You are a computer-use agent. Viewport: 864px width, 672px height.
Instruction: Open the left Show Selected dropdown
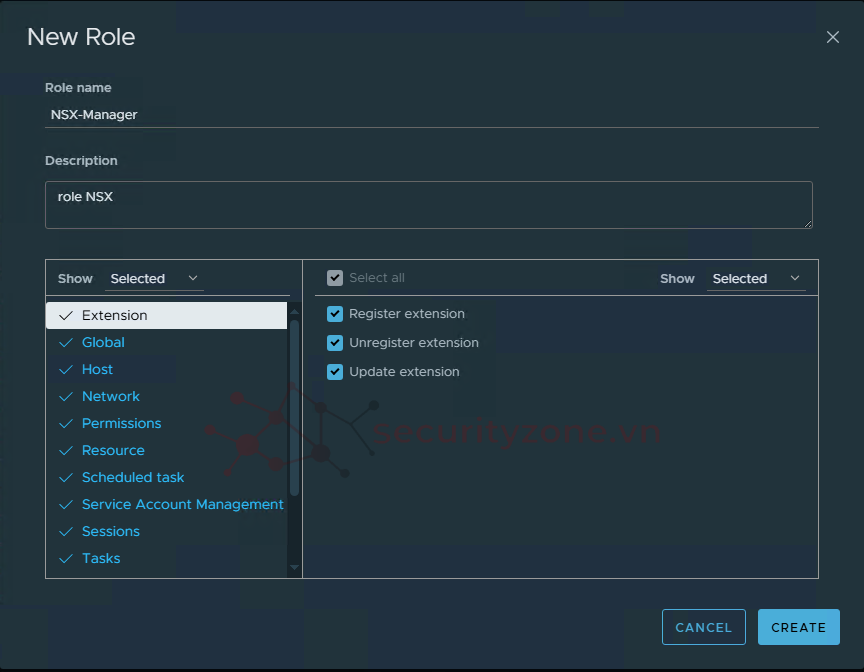[x=154, y=279]
